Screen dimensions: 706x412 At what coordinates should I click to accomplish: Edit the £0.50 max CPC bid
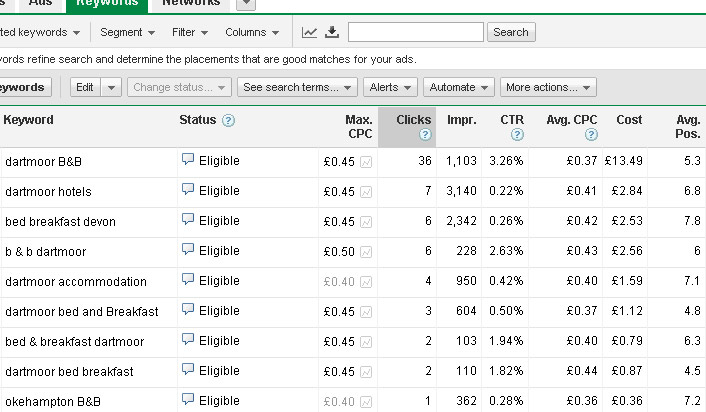[x=339, y=252]
